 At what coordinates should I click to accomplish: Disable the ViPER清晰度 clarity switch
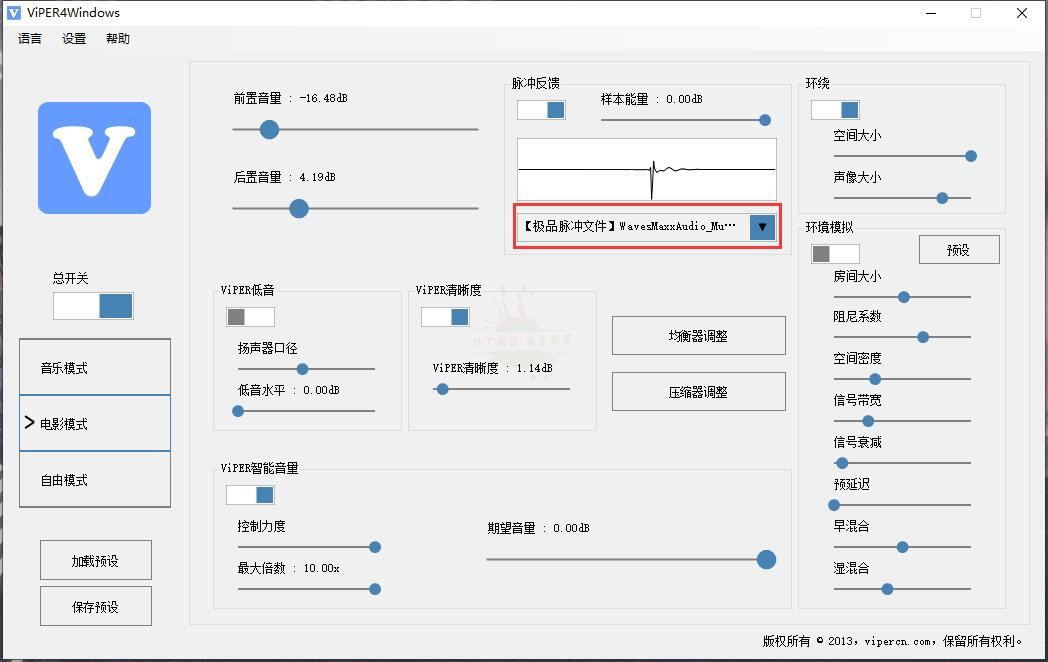(445, 316)
